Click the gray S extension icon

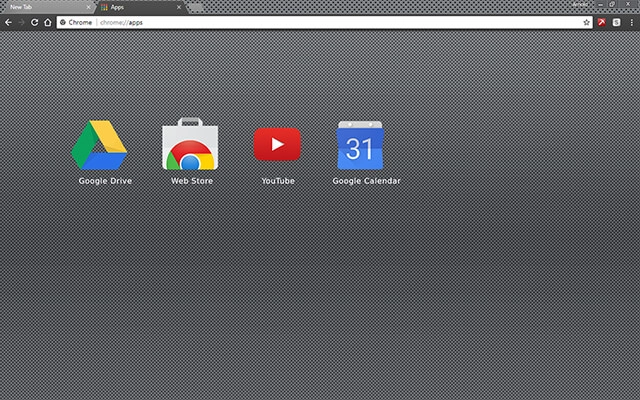coord(616,22)
